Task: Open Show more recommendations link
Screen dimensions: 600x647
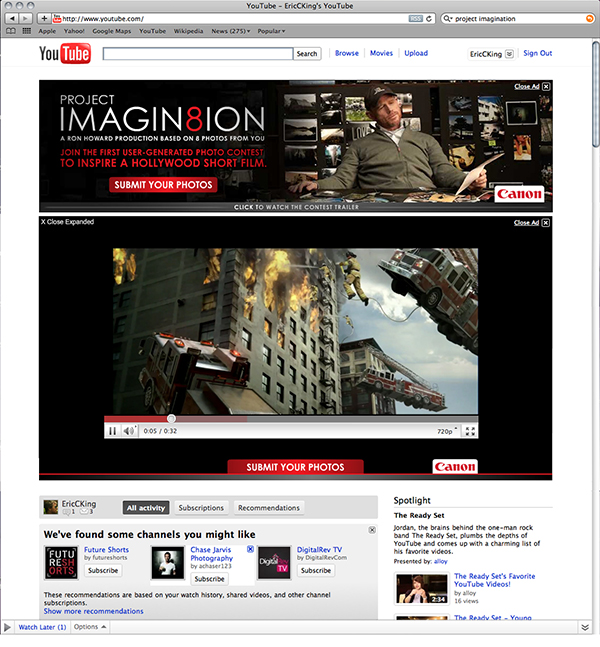Action: tap(94, 611)
